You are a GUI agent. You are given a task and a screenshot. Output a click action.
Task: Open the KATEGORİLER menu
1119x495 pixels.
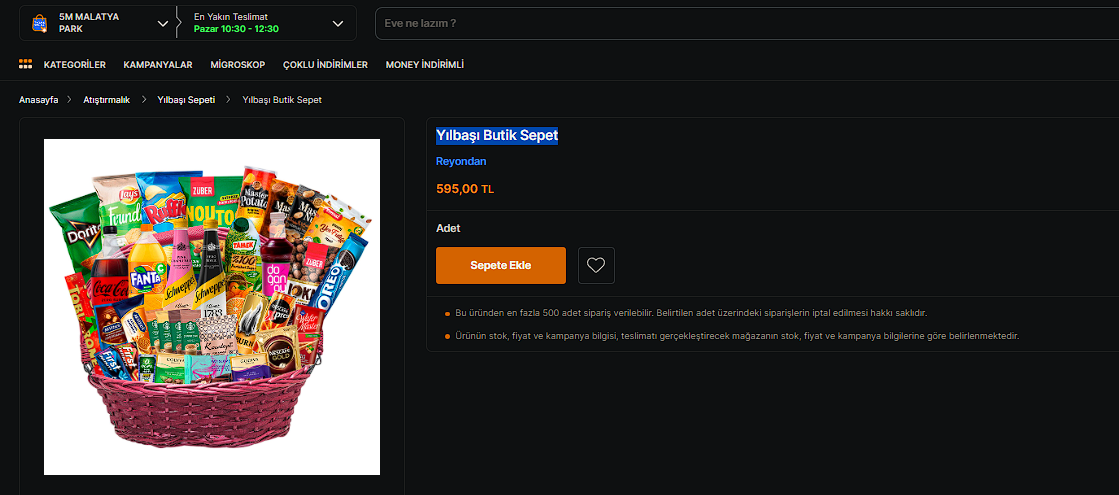74,65
